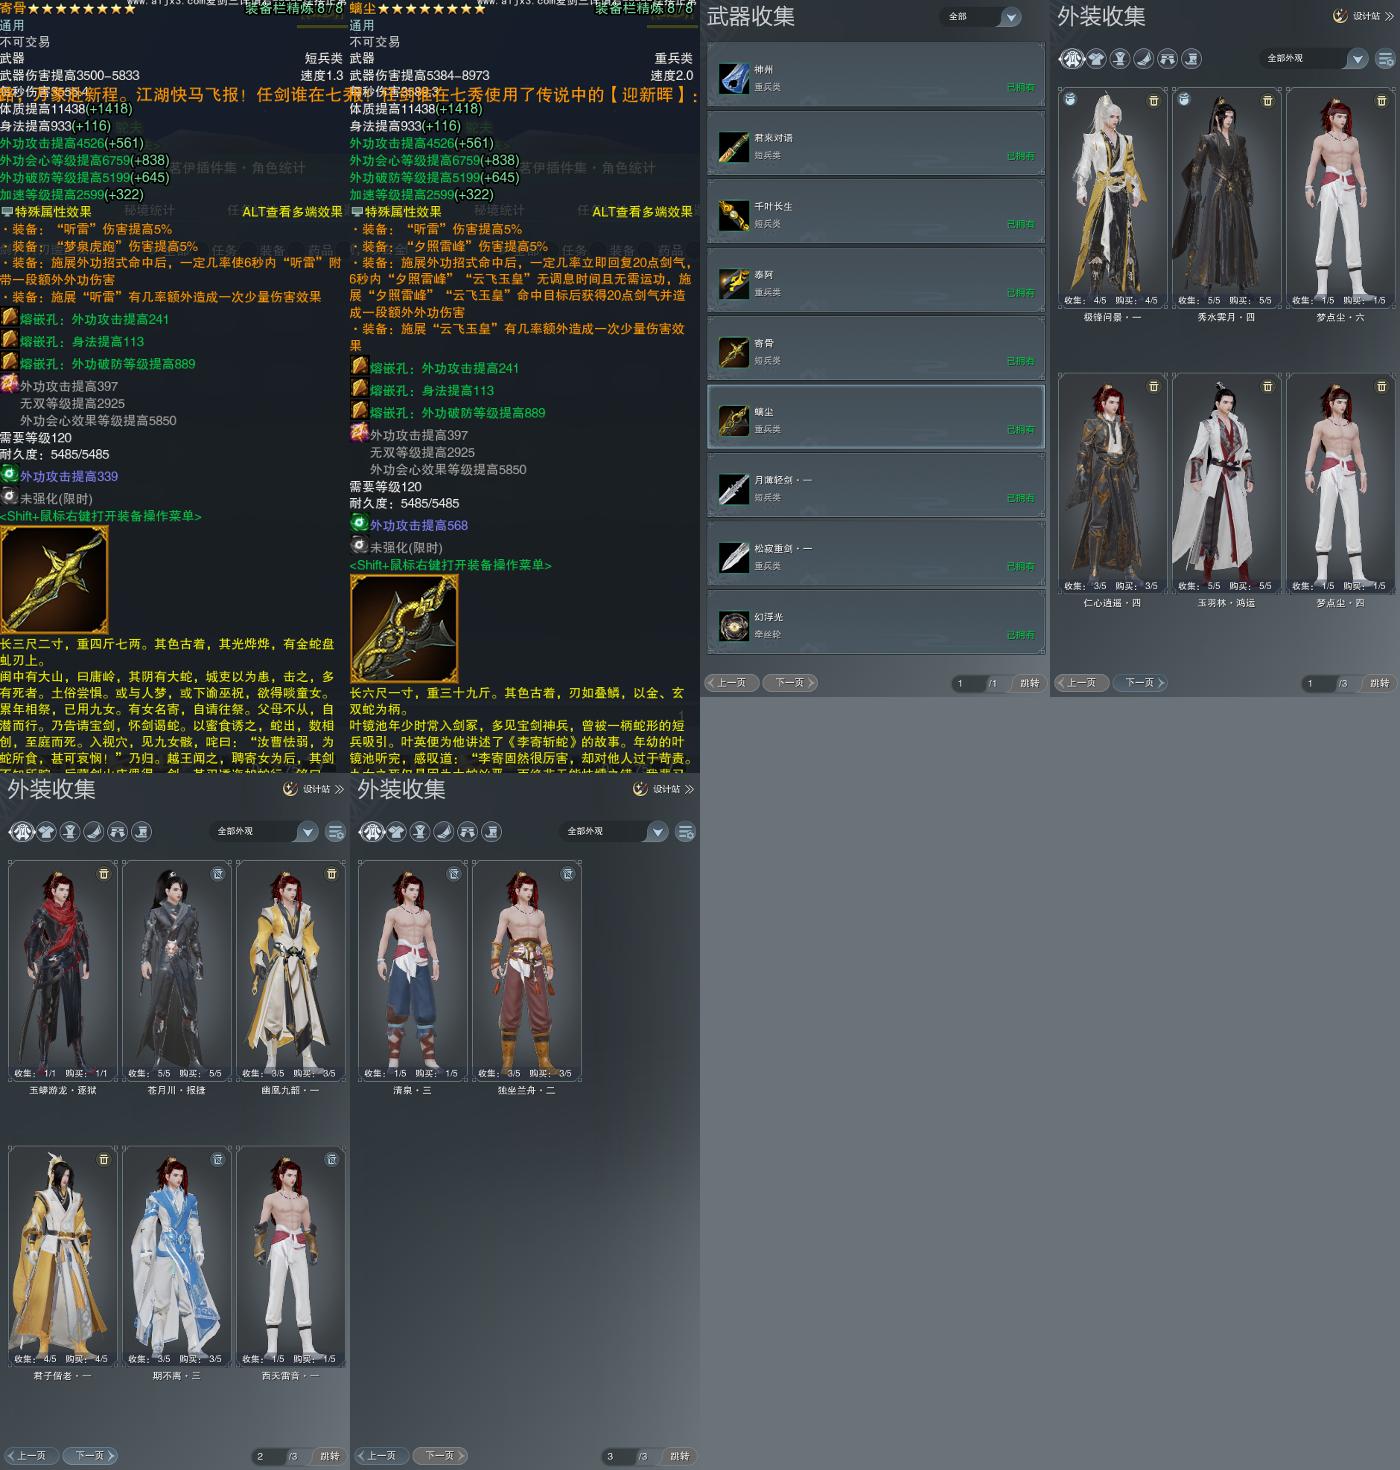Image resolution: width=1400 pixels, height=1470 pixels.
Task: Click the first 熔嵌孔 gem icon in 寄骨 tooltip
Action: [x=9, y=318]
